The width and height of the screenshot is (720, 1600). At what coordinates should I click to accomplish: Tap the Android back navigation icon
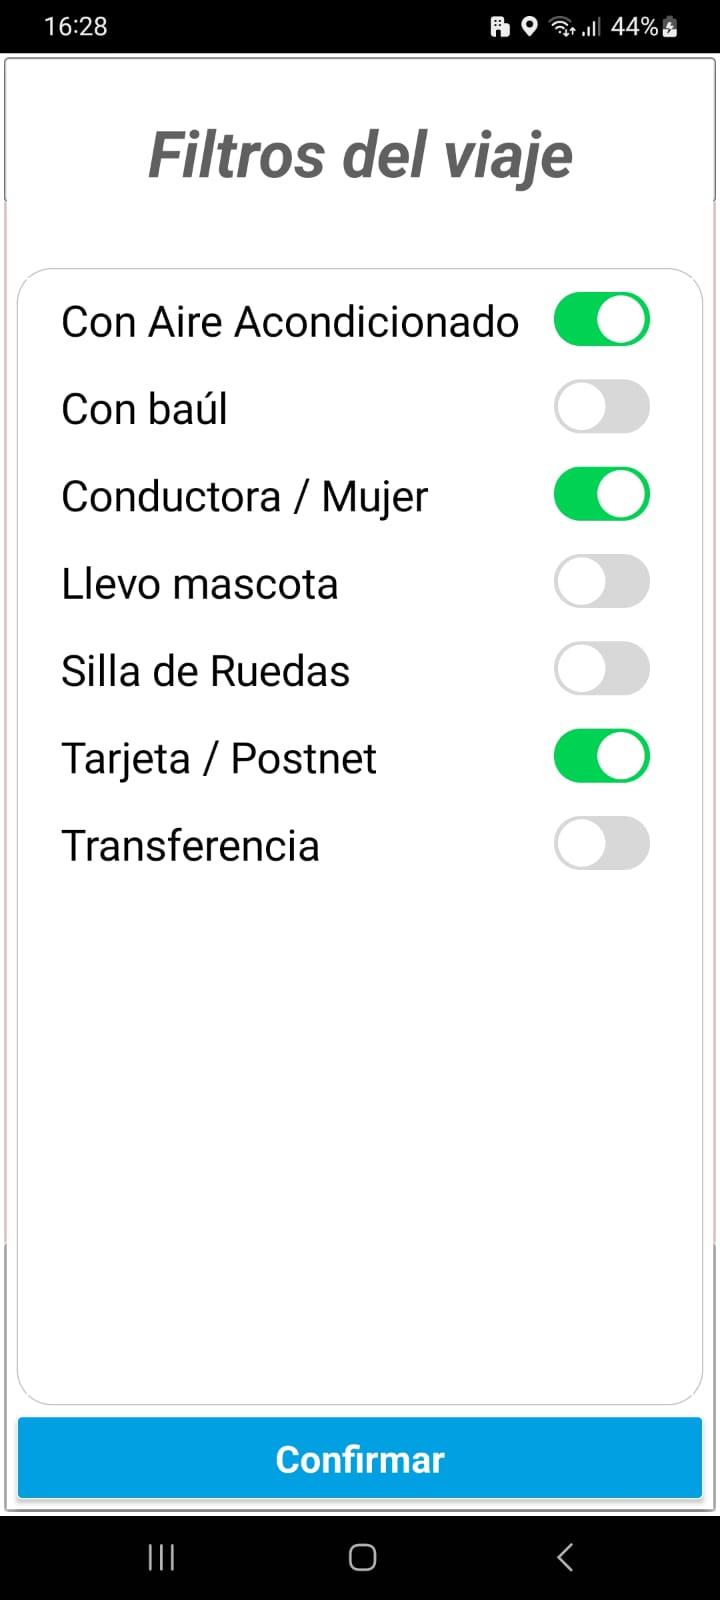[x=564, y=1557]
